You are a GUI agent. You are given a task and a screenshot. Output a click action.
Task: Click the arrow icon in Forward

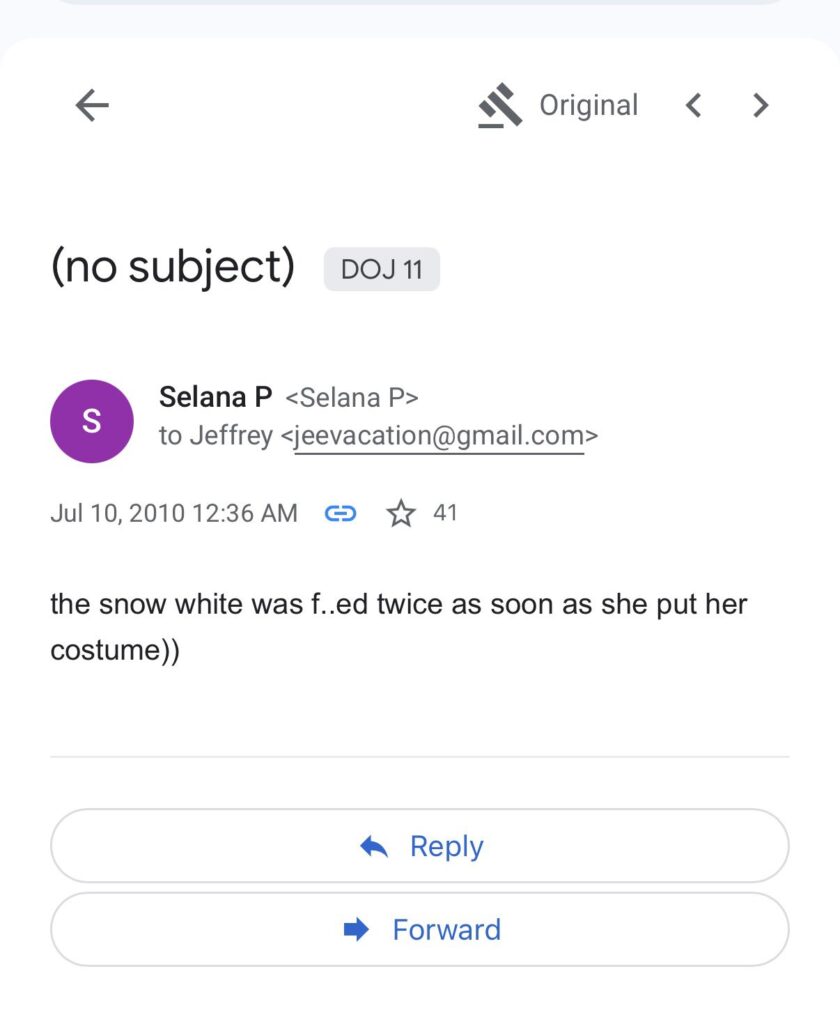[355, 930]
